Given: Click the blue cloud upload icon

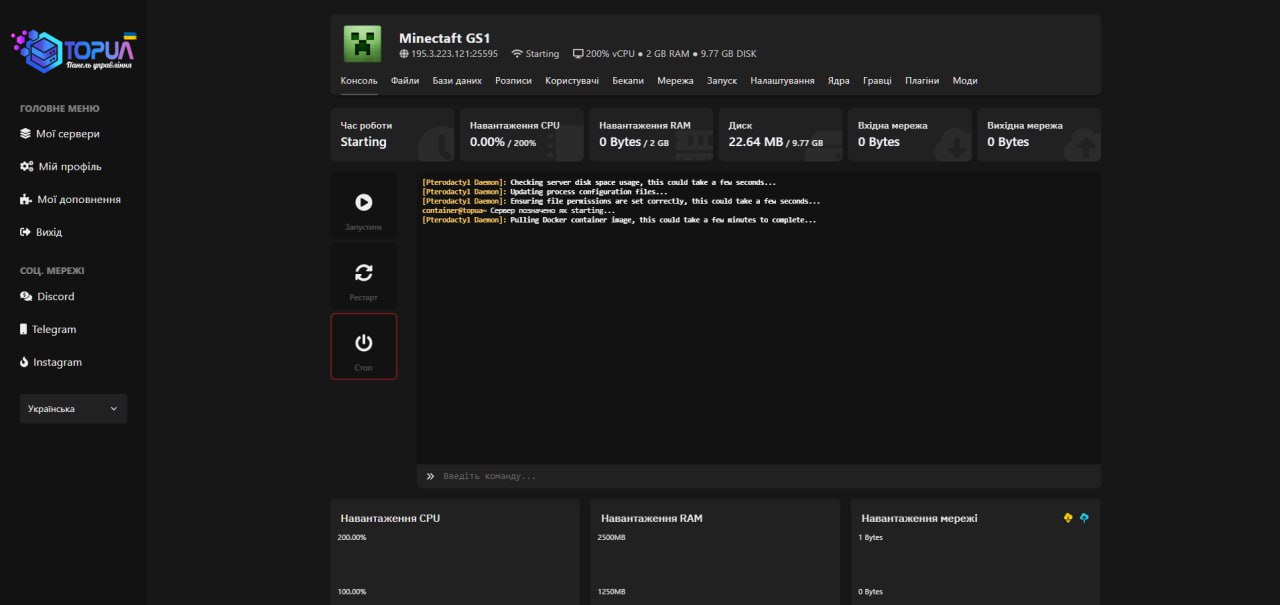Looking at the screenshot, I should click(1085, 518).
